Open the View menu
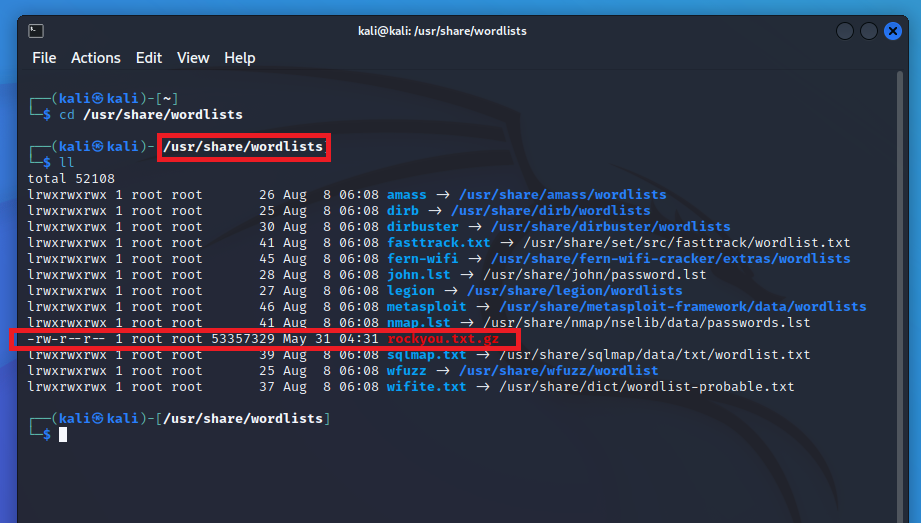Image resolution: width=921 pixels, height=523 pixels. 193,58
